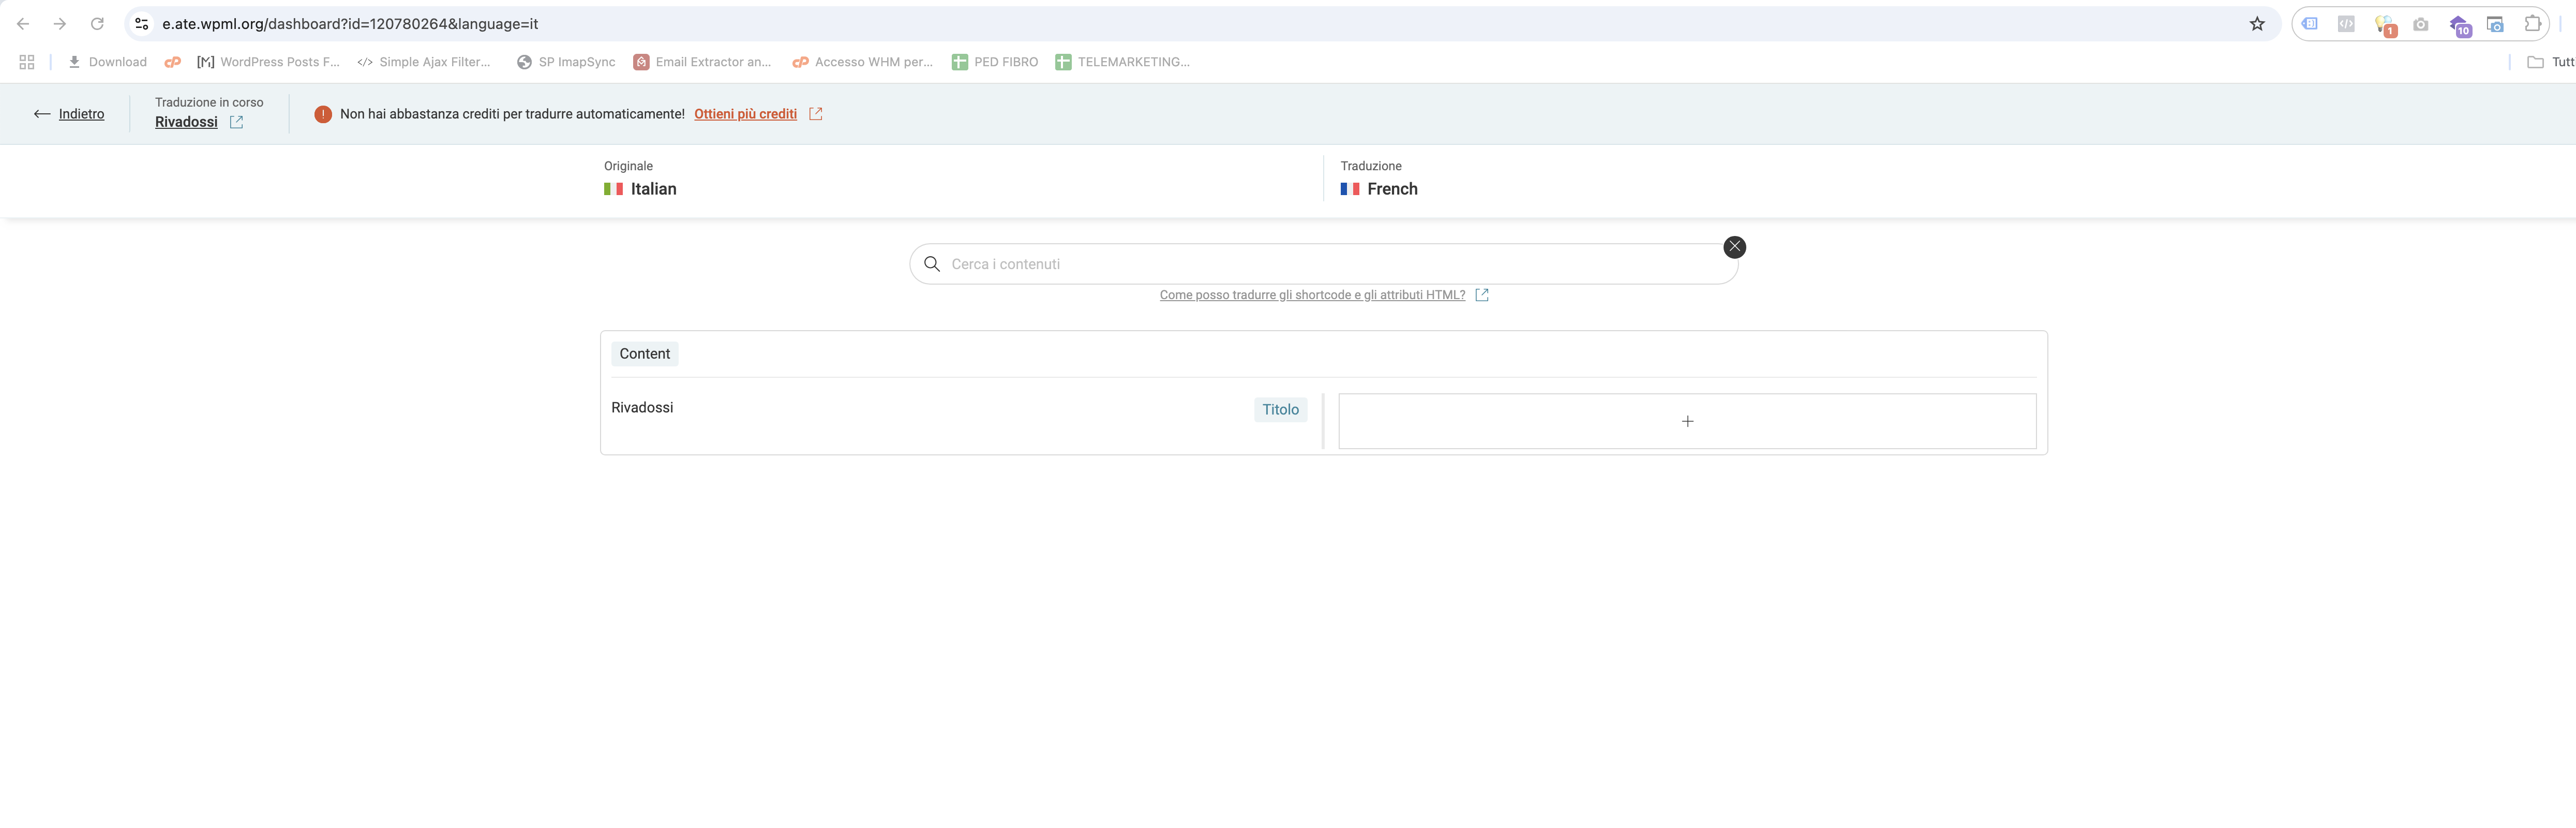2576x828 pixels.
Task: Open site information icon in address bar
Action: (x=142, y=24)
